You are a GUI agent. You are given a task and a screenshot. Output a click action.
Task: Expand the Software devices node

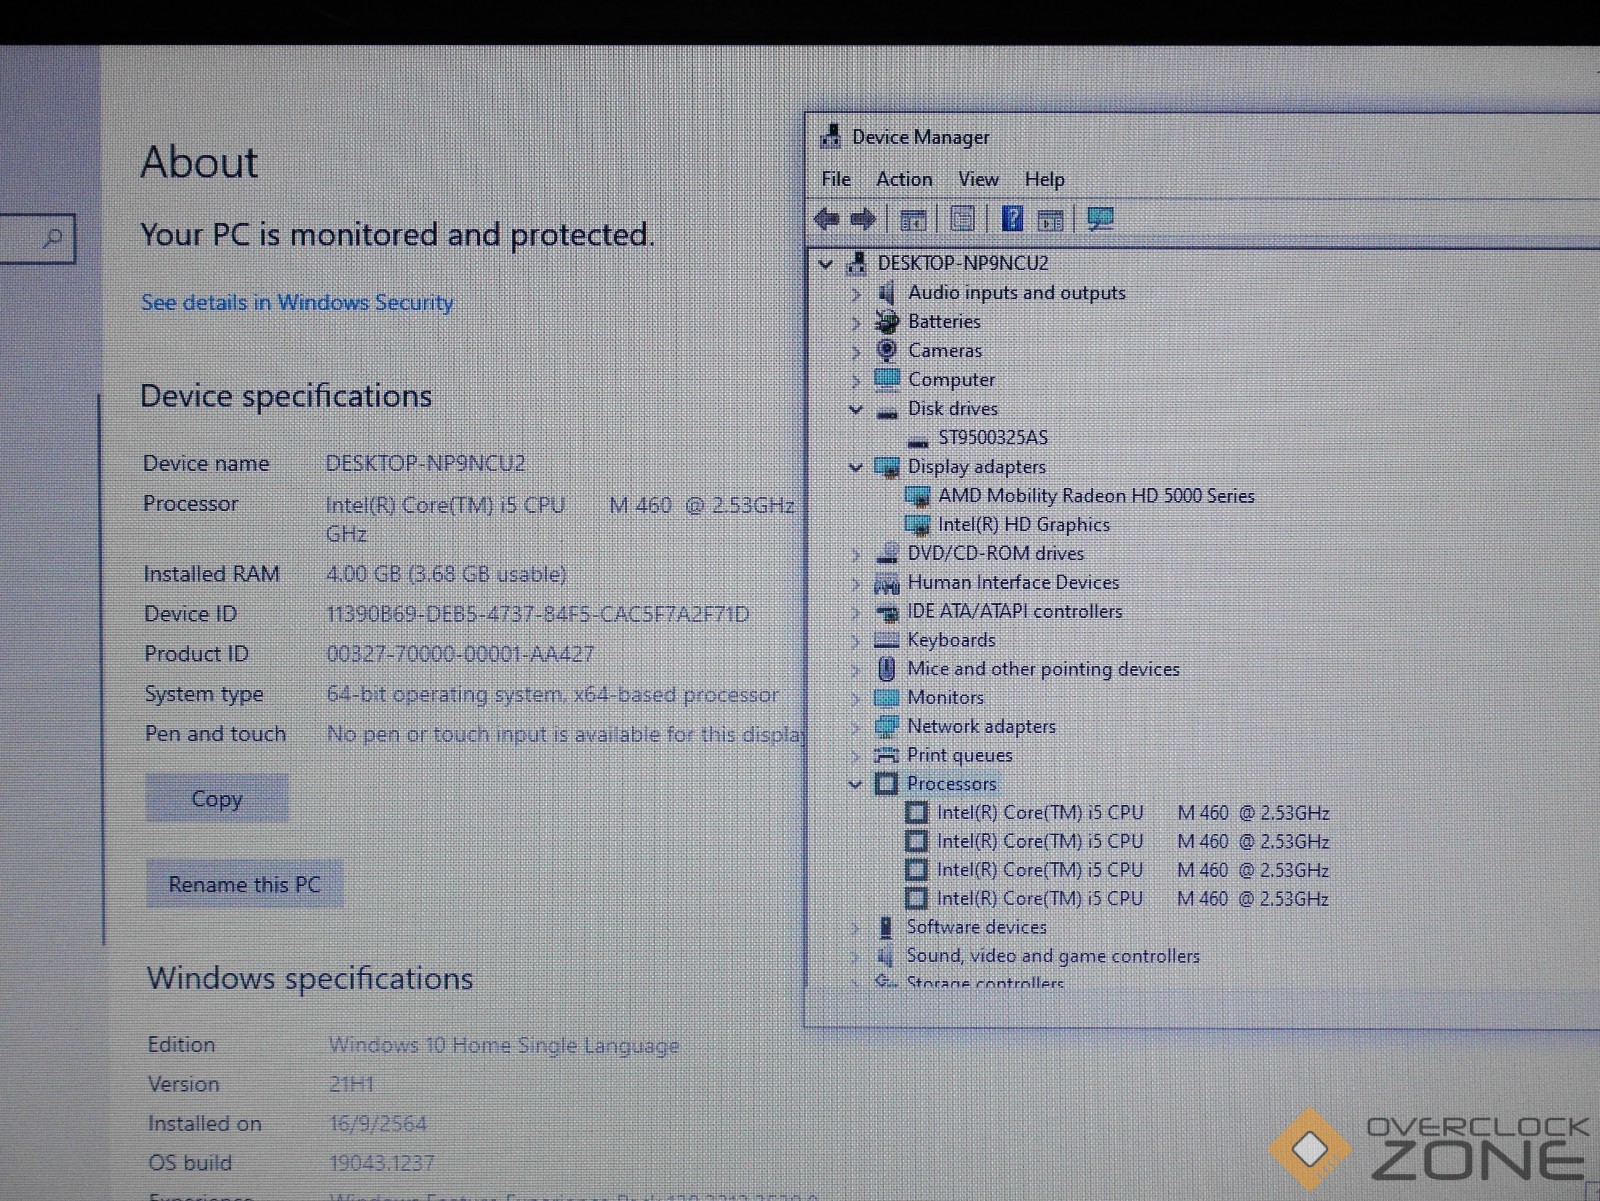[x=855, y=928]
